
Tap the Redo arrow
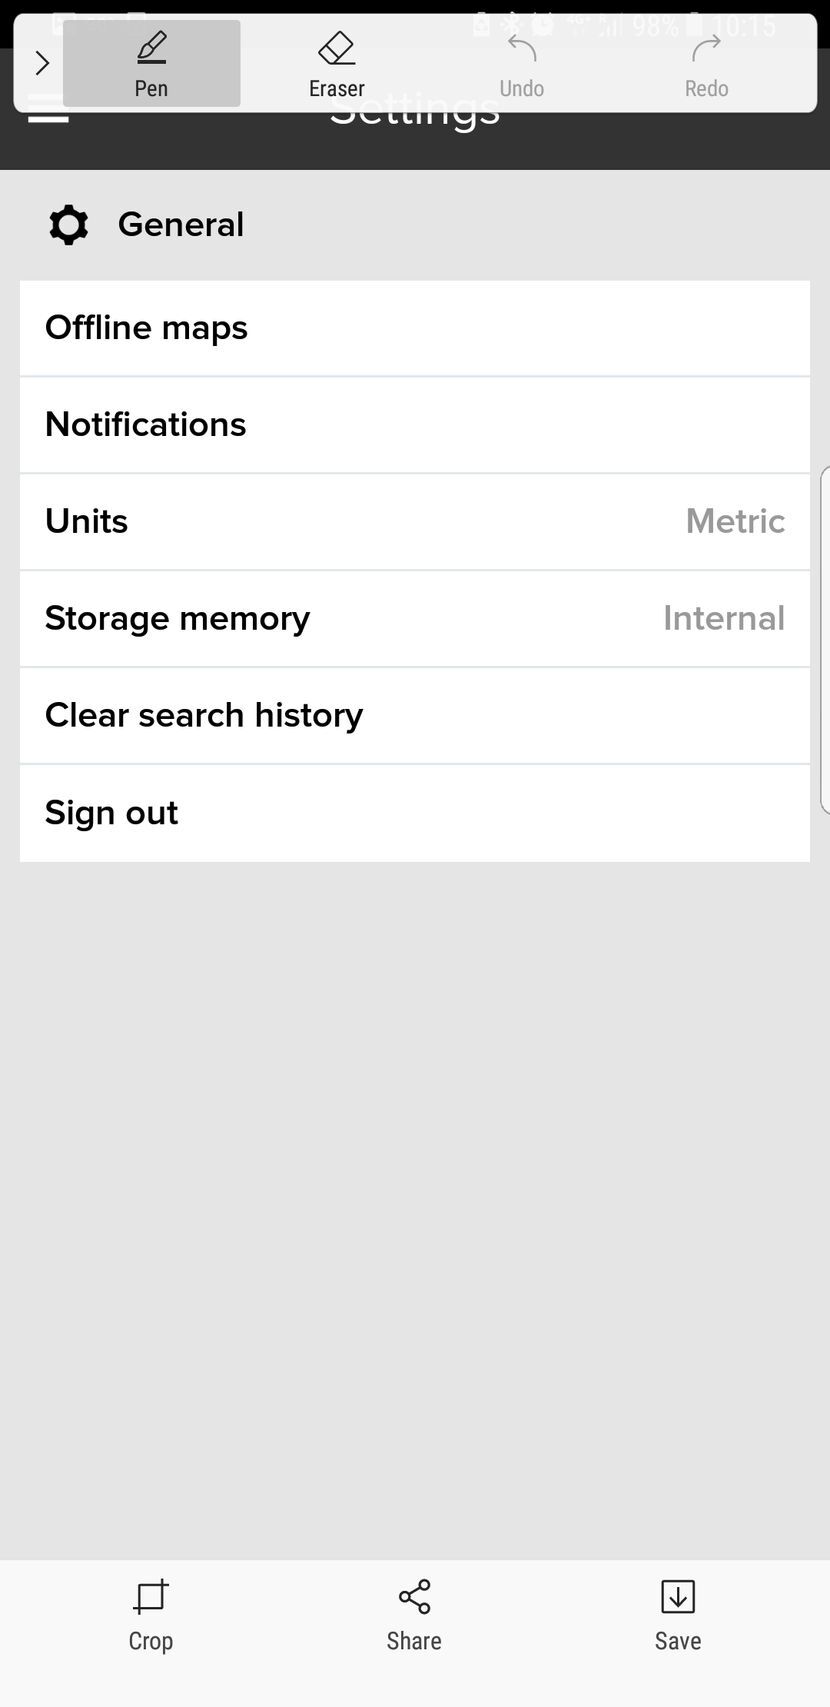pos(706,63)
